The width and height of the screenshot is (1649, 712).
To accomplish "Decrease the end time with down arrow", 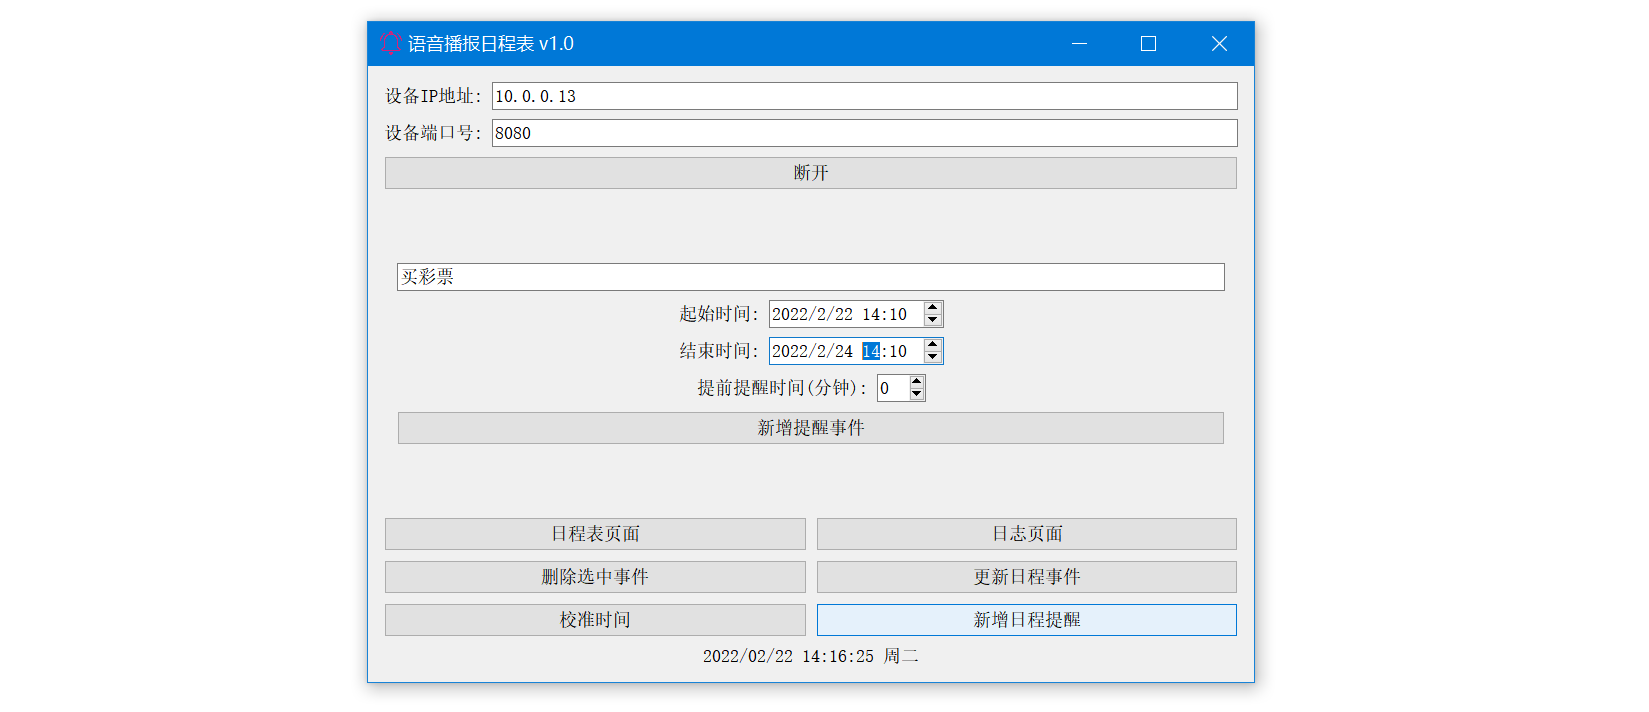I will click(932, 357).
